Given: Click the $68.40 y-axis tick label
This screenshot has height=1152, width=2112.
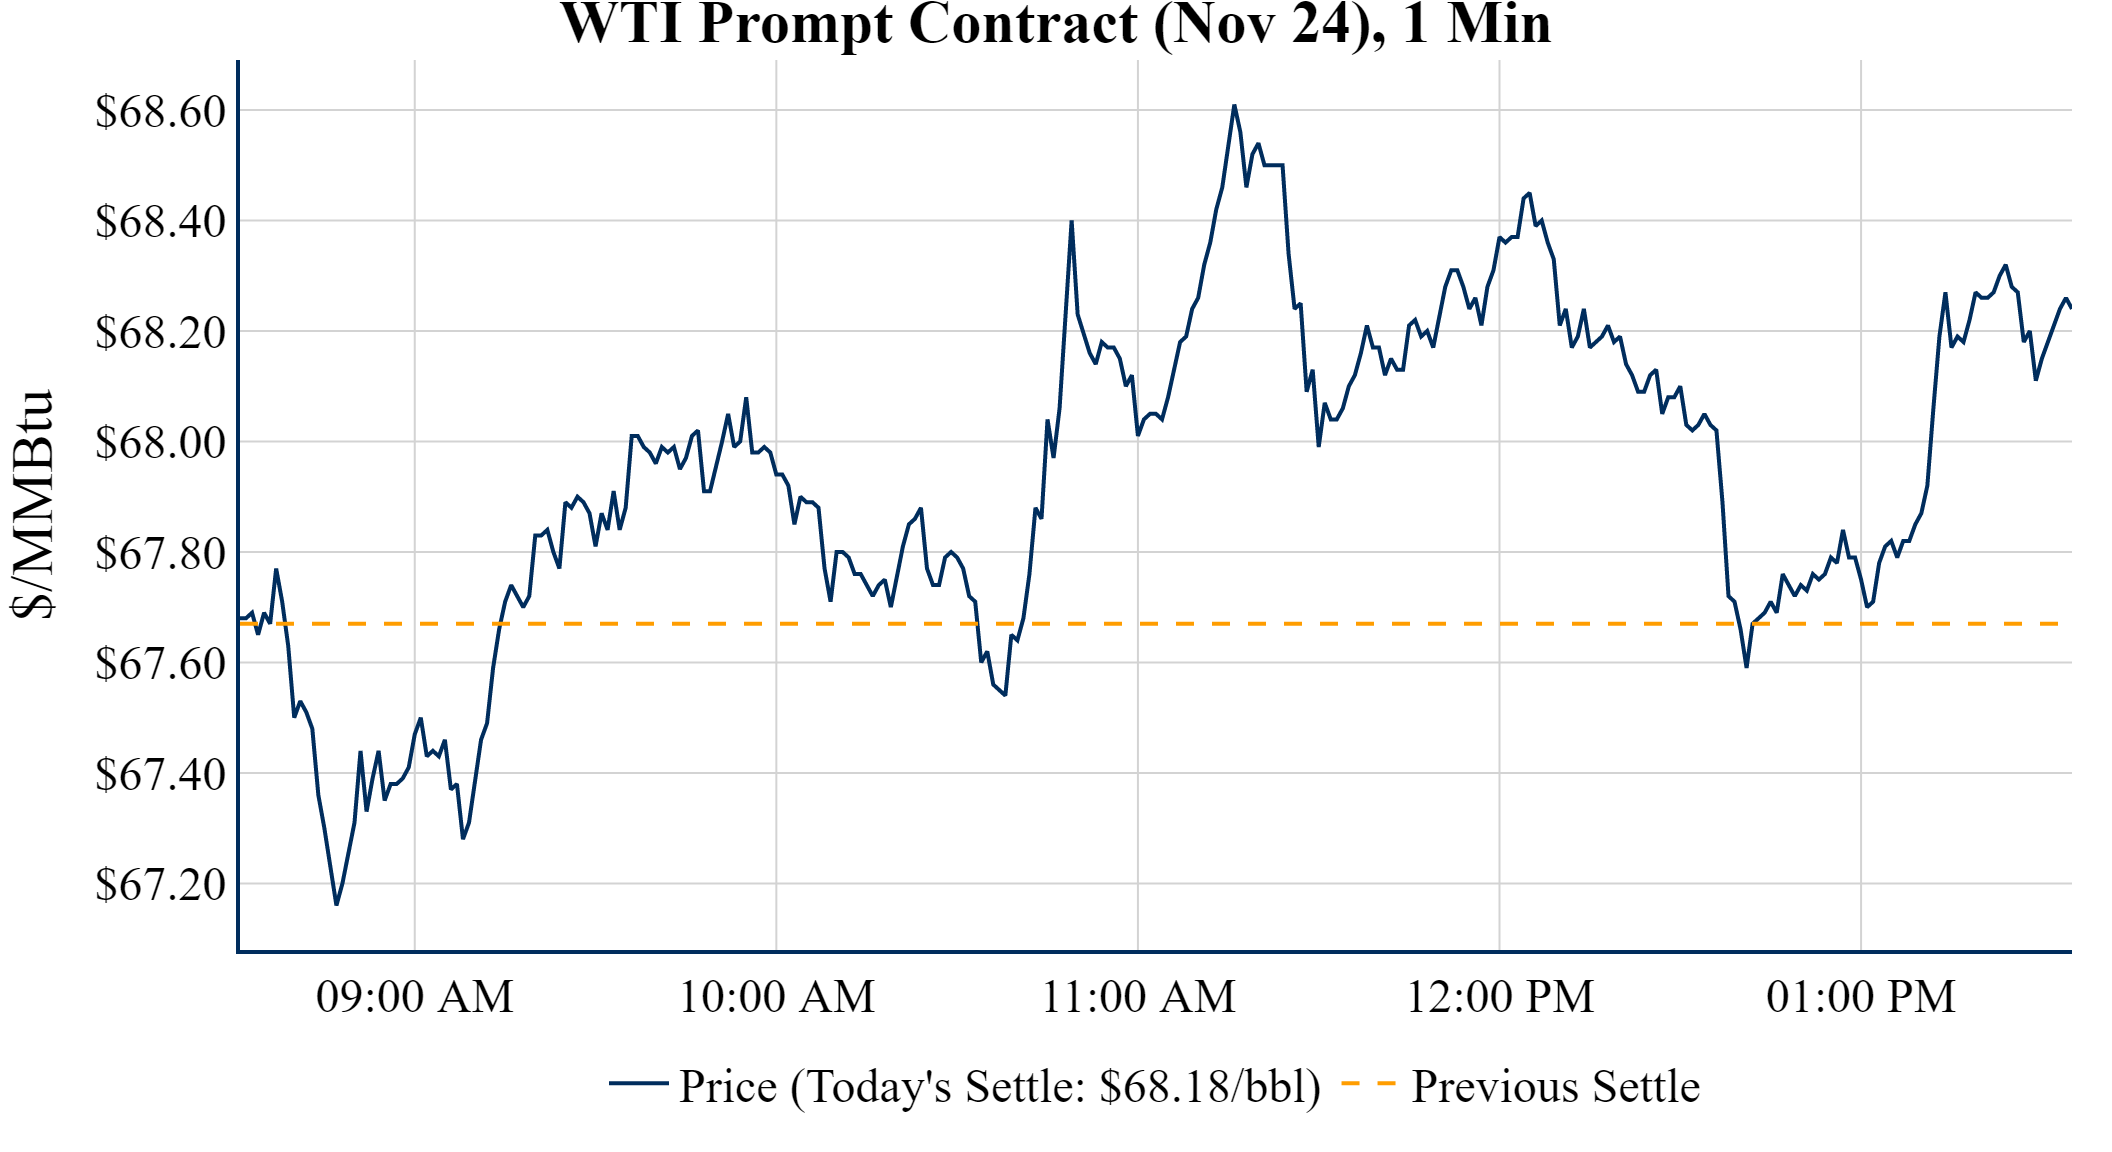Looking at the screenshot, I should [160, 221].
